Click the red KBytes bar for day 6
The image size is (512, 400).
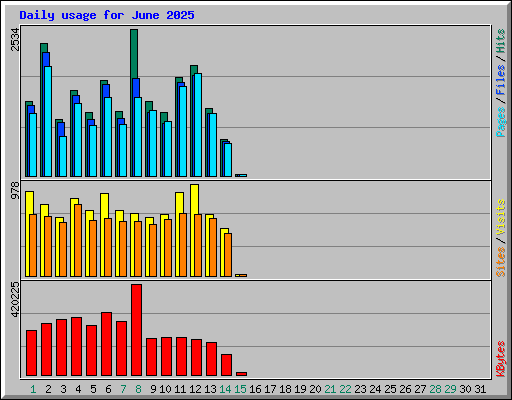[106, 344]
